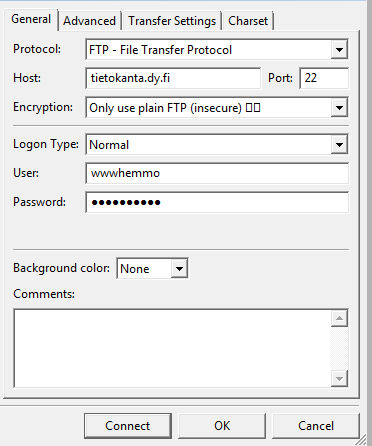Viewport: 372px width, 446px height.
Task: Click the Comments scrollbar down arrow
Action: (339, 379)
